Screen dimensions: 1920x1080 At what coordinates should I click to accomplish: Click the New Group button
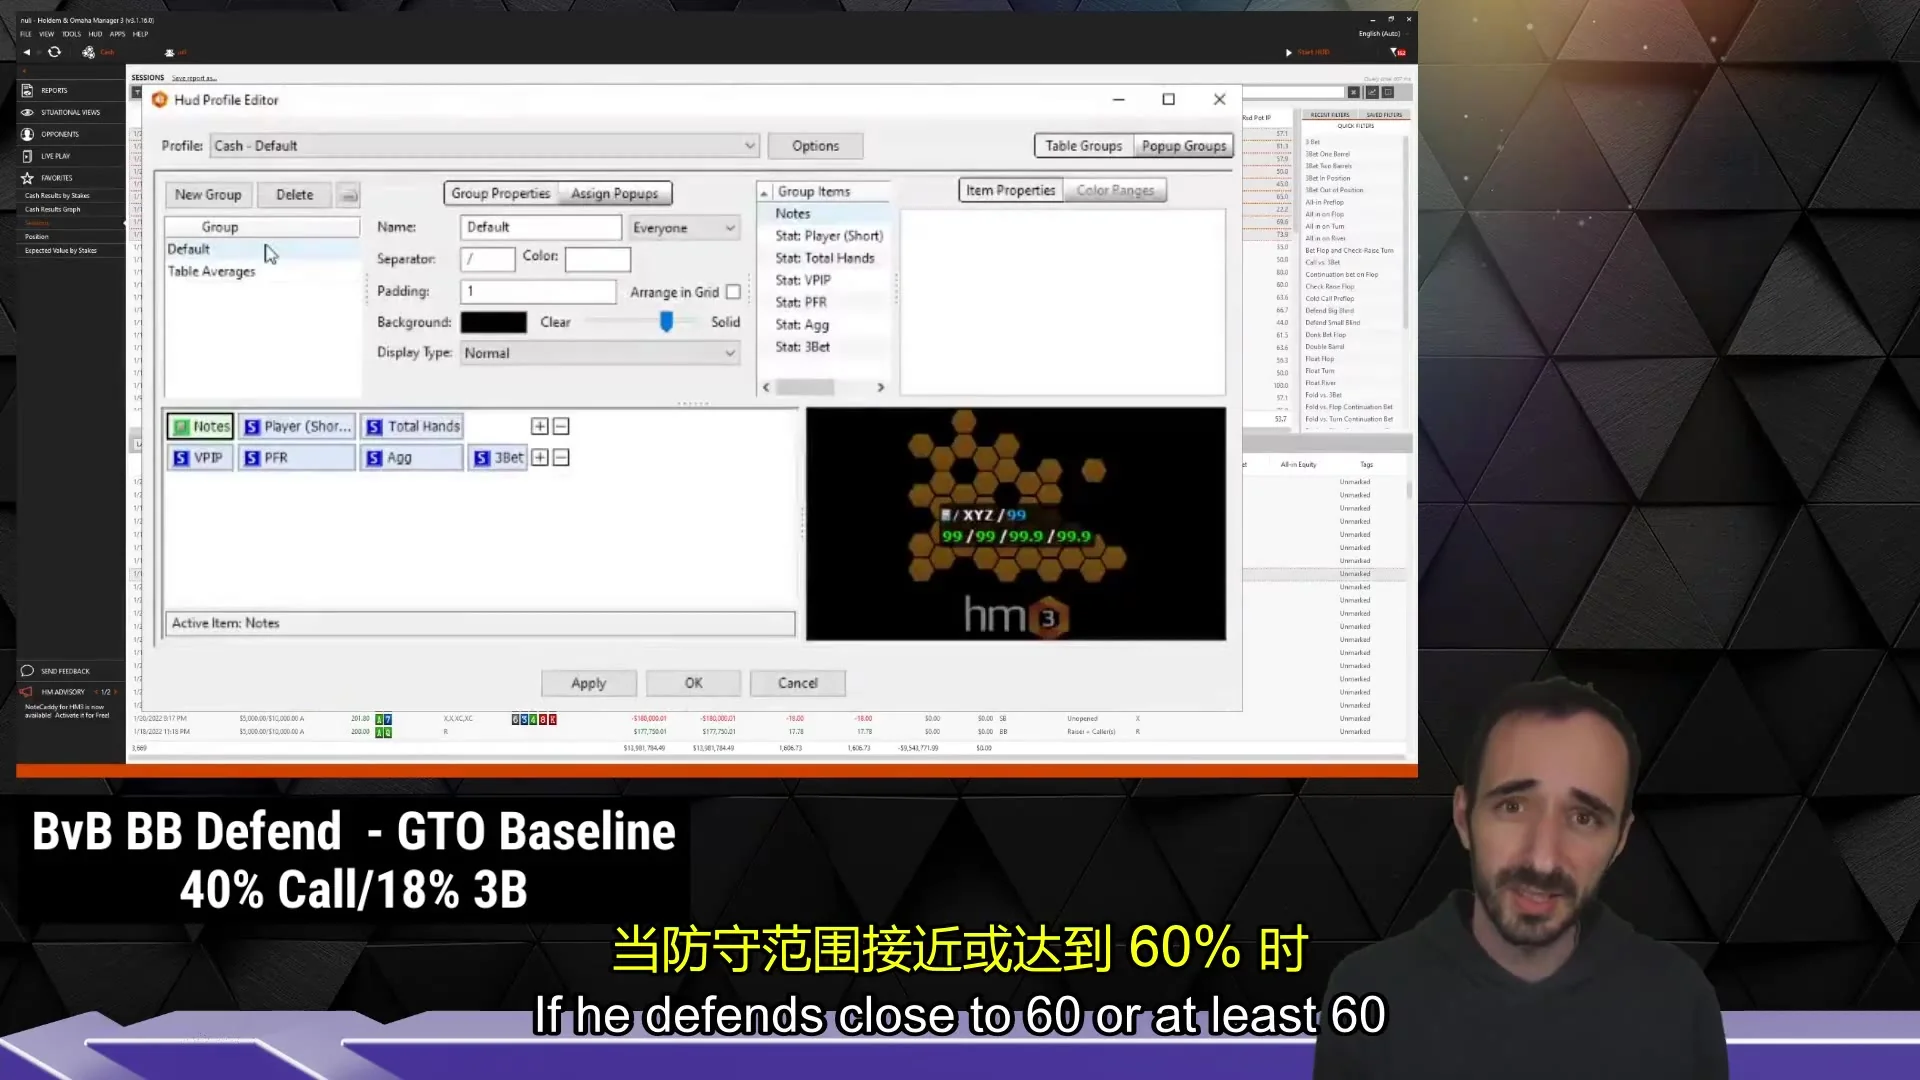(x=208, y=195)
